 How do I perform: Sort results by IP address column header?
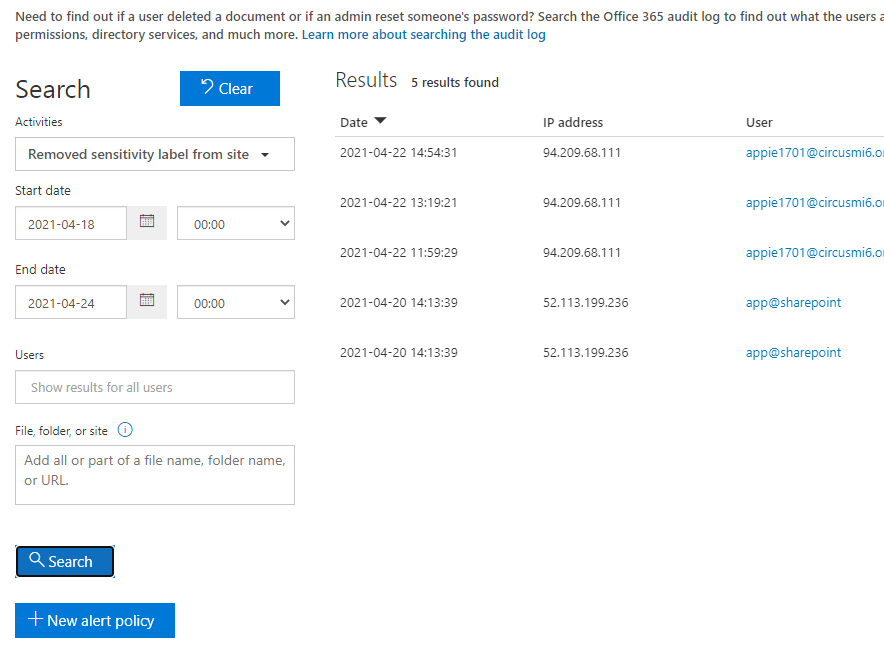(573, 123)
